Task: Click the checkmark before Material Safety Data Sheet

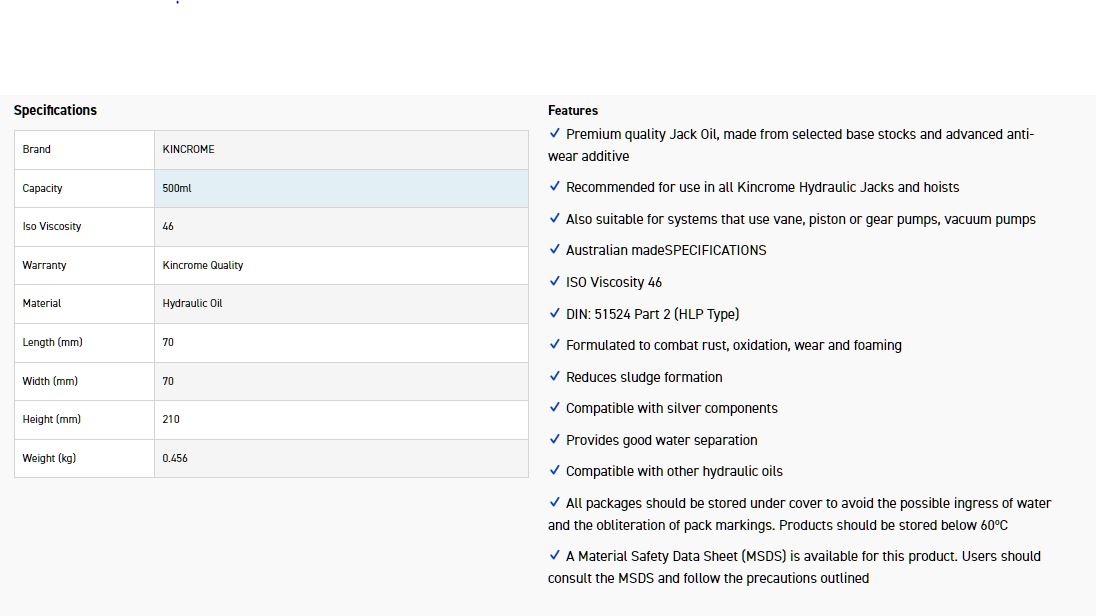Action: pyautogui.click(x=555, y=556)
